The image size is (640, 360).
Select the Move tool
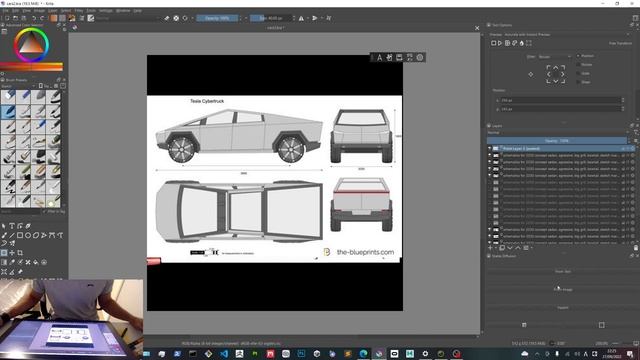click(12, 253)
